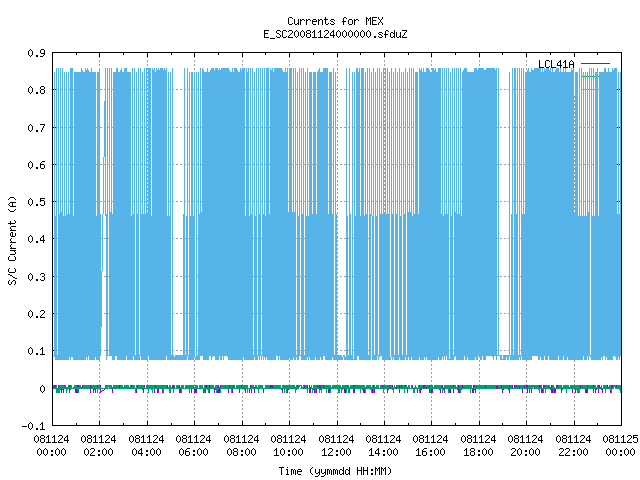Click the "Time (yymmdd HH:MM)" x-axis label
Image resolution: width=640 pixels, height=480 pixels.
tap(335, 471)
